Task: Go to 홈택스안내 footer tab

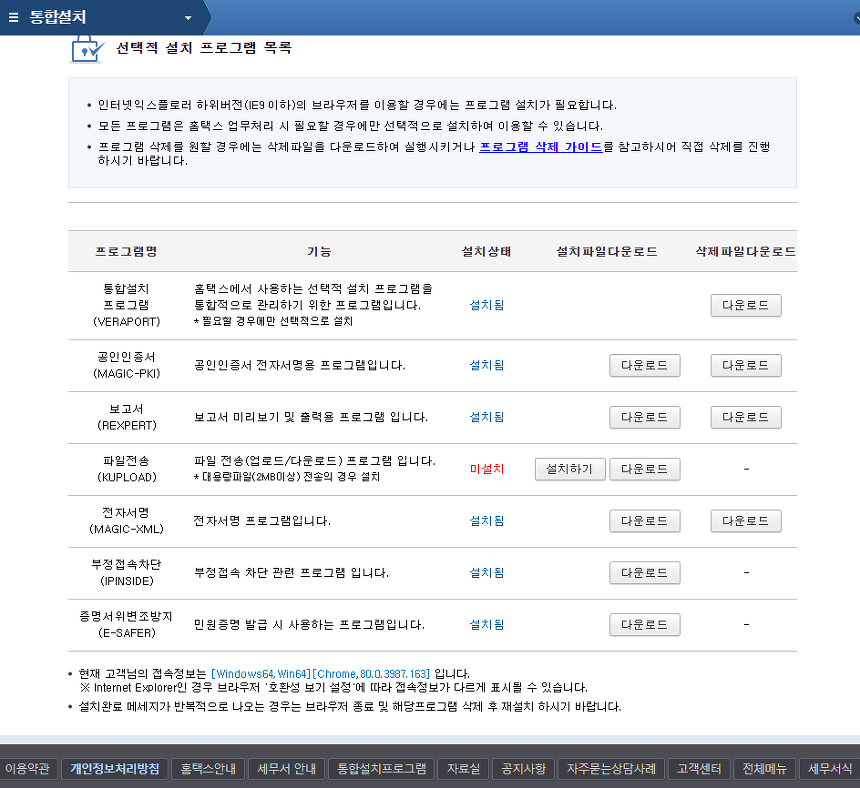Action: [x=206, y=769]
